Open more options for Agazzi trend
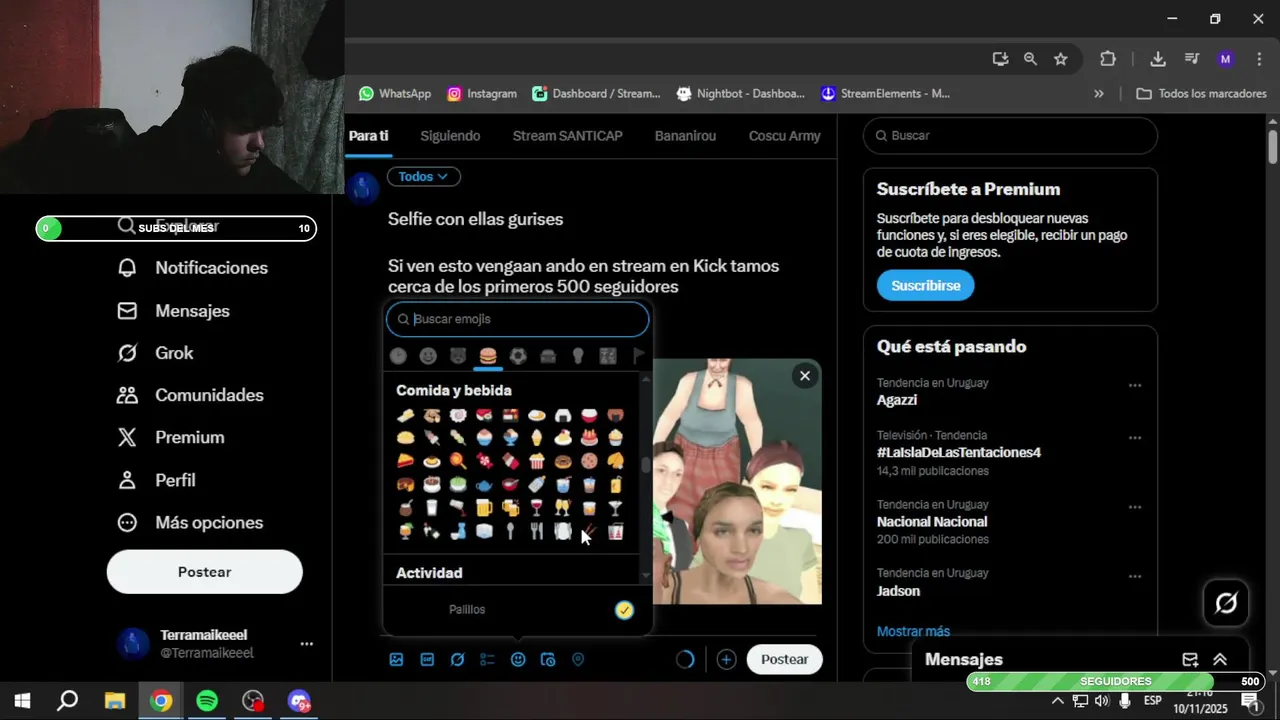 (1135, 385)
